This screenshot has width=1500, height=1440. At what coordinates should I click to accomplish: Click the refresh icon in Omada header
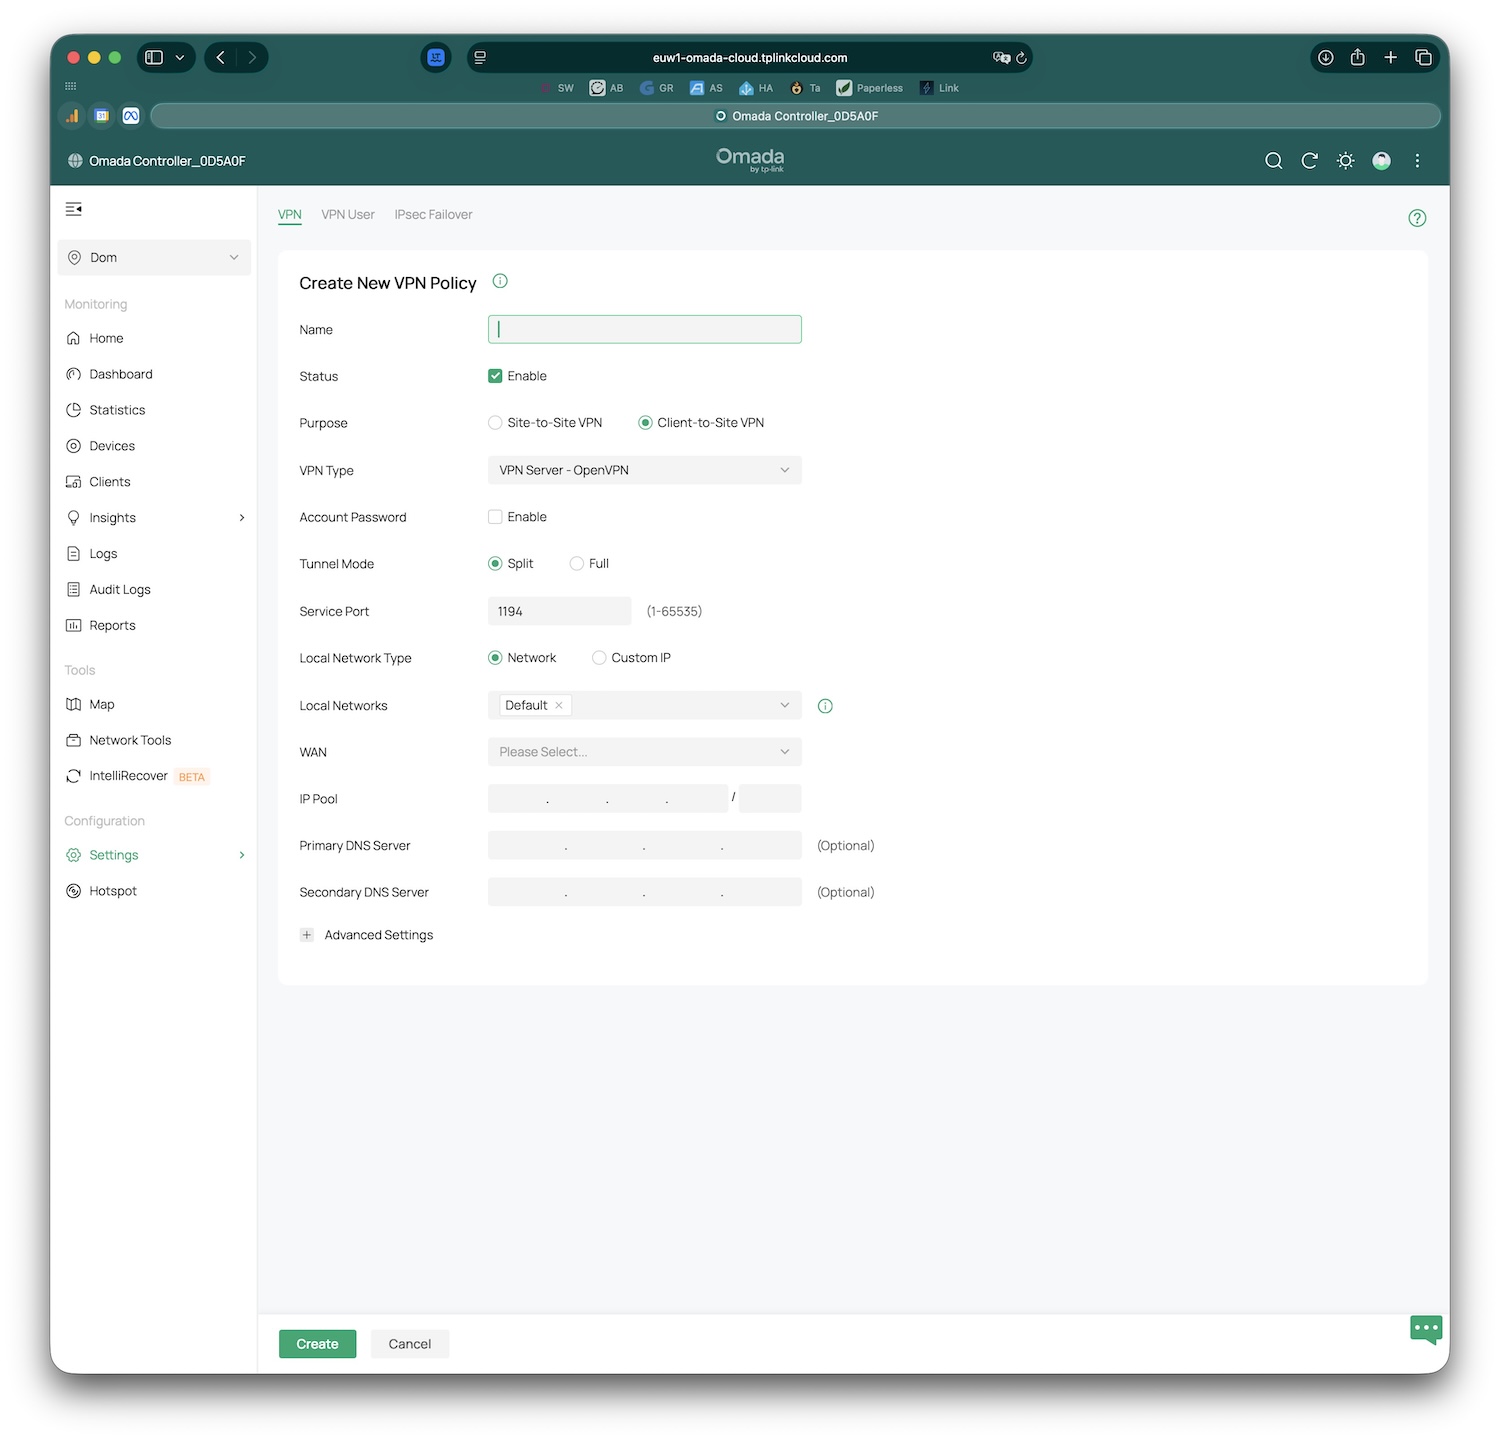click(x=1309, y=161)
